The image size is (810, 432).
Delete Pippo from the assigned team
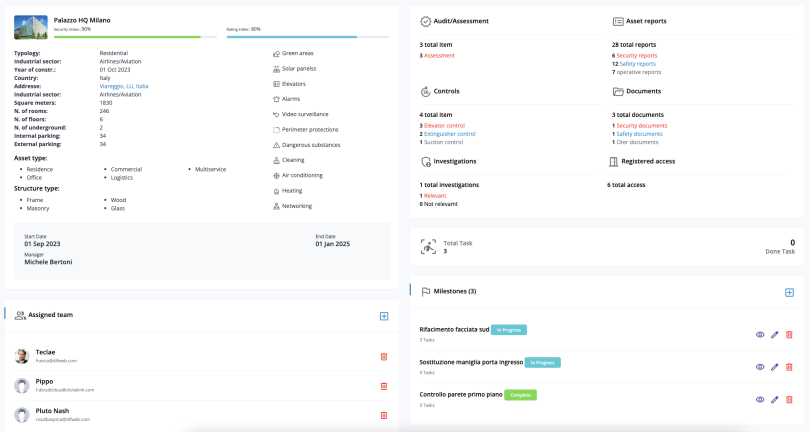tap(384, 386)
